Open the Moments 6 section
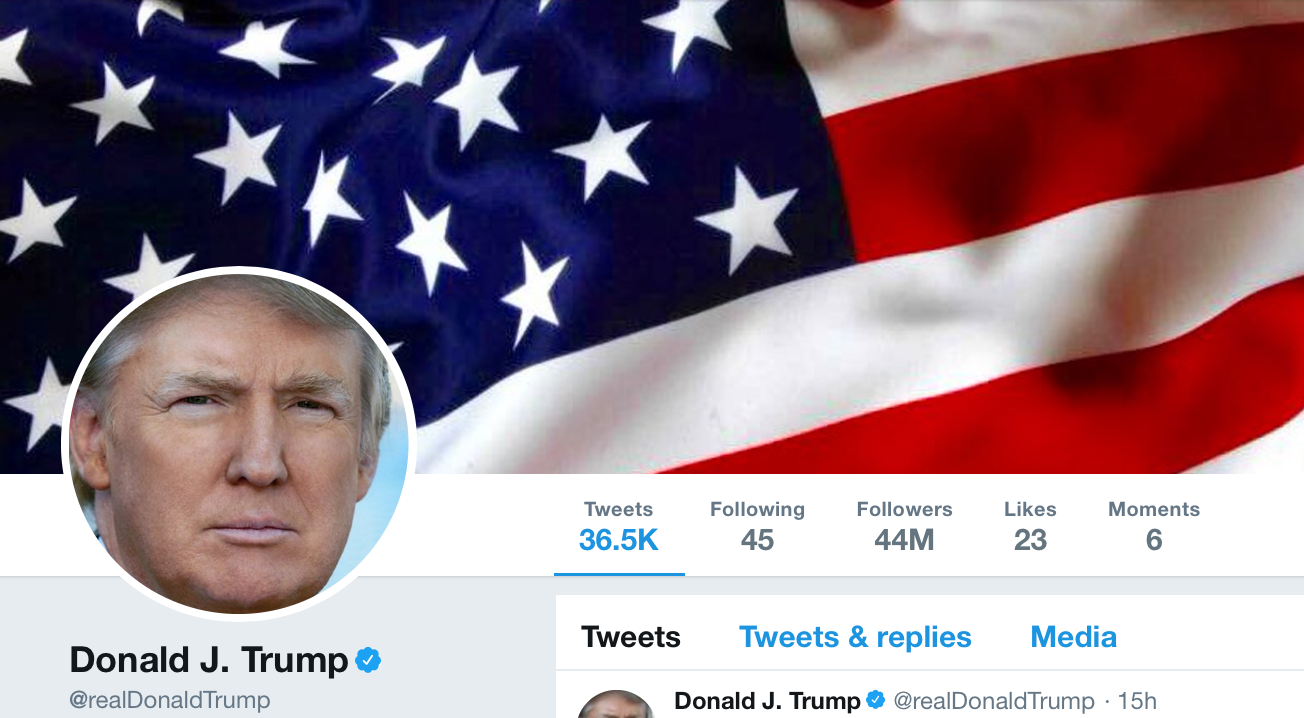 1154,526
